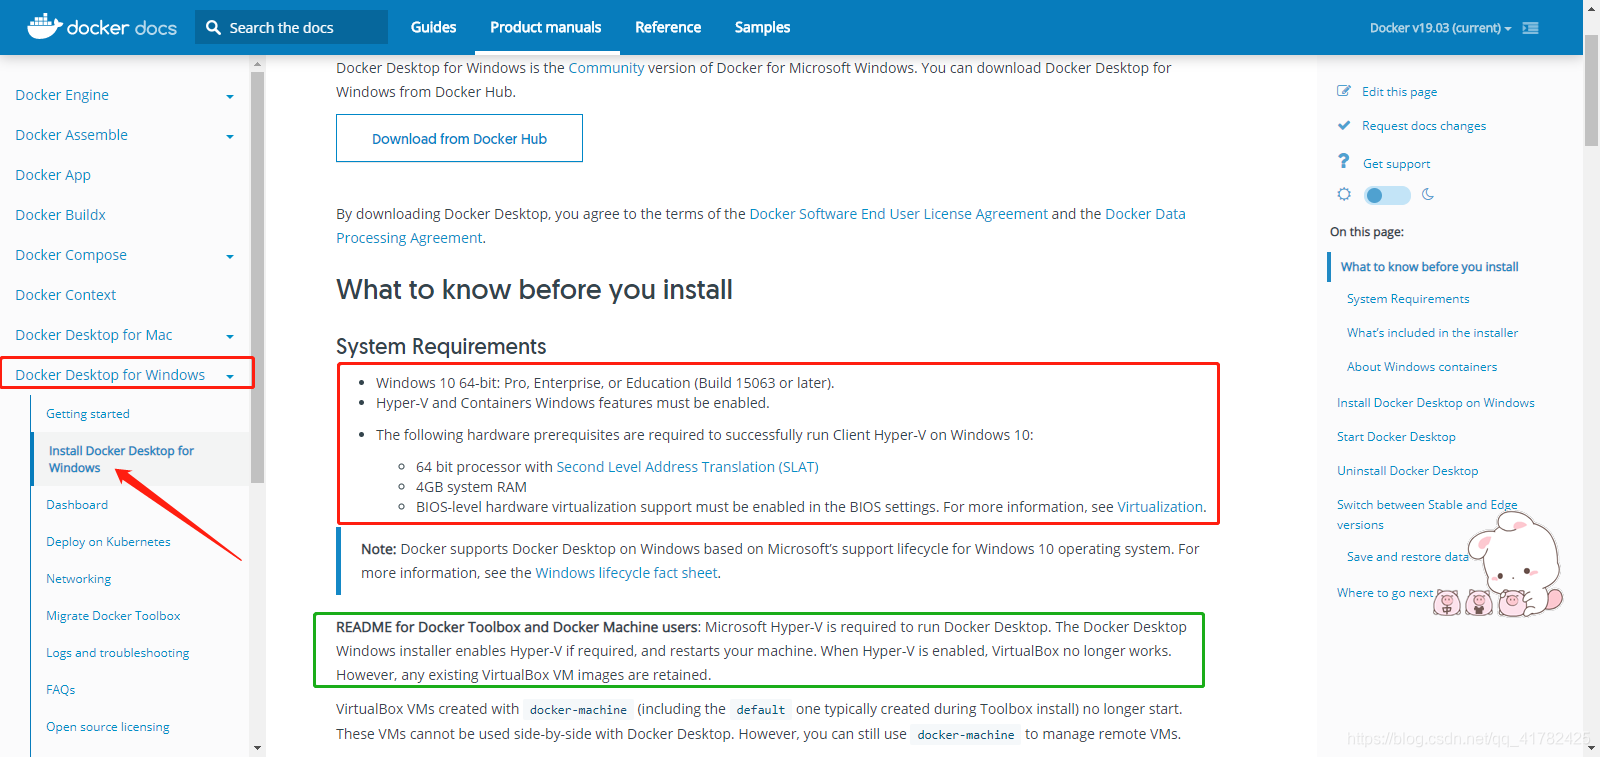Jump to System Requirements section
Viewport: 1600px width, 757px height.
click(x=1408, y=299)
